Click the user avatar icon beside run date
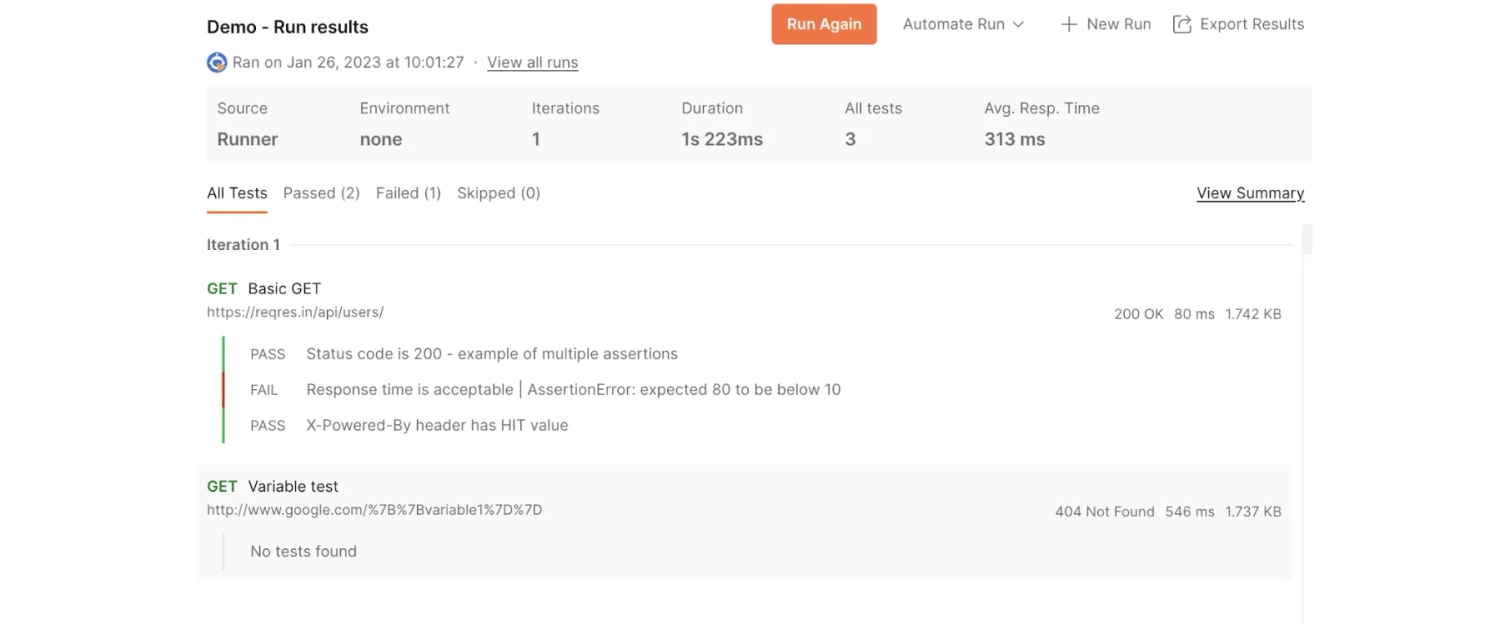1500x625 pixels. pos(217,62)
